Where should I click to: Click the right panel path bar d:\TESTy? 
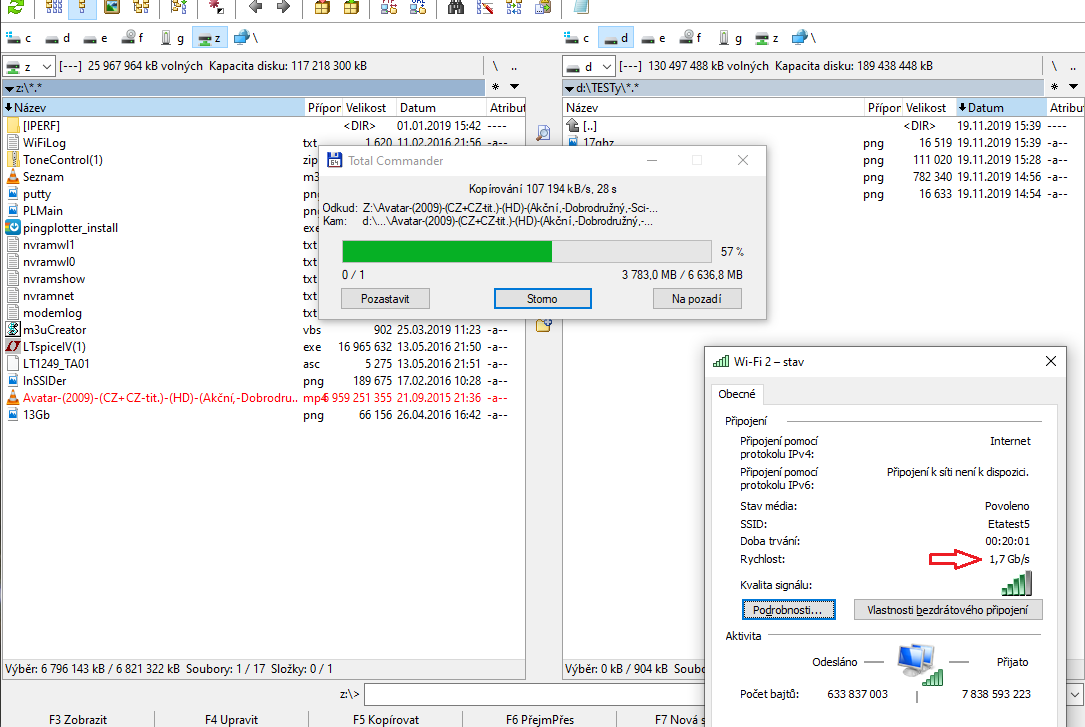[x=803, y=88]
